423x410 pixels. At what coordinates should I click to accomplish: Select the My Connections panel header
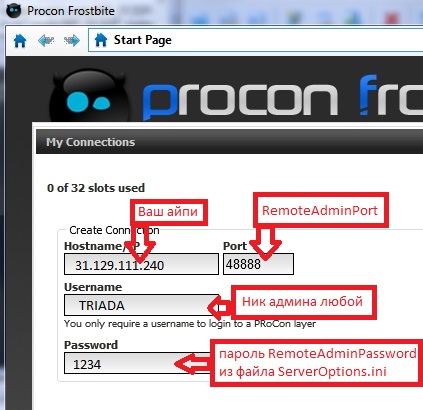pyautogui.click(x=229, y=142)
